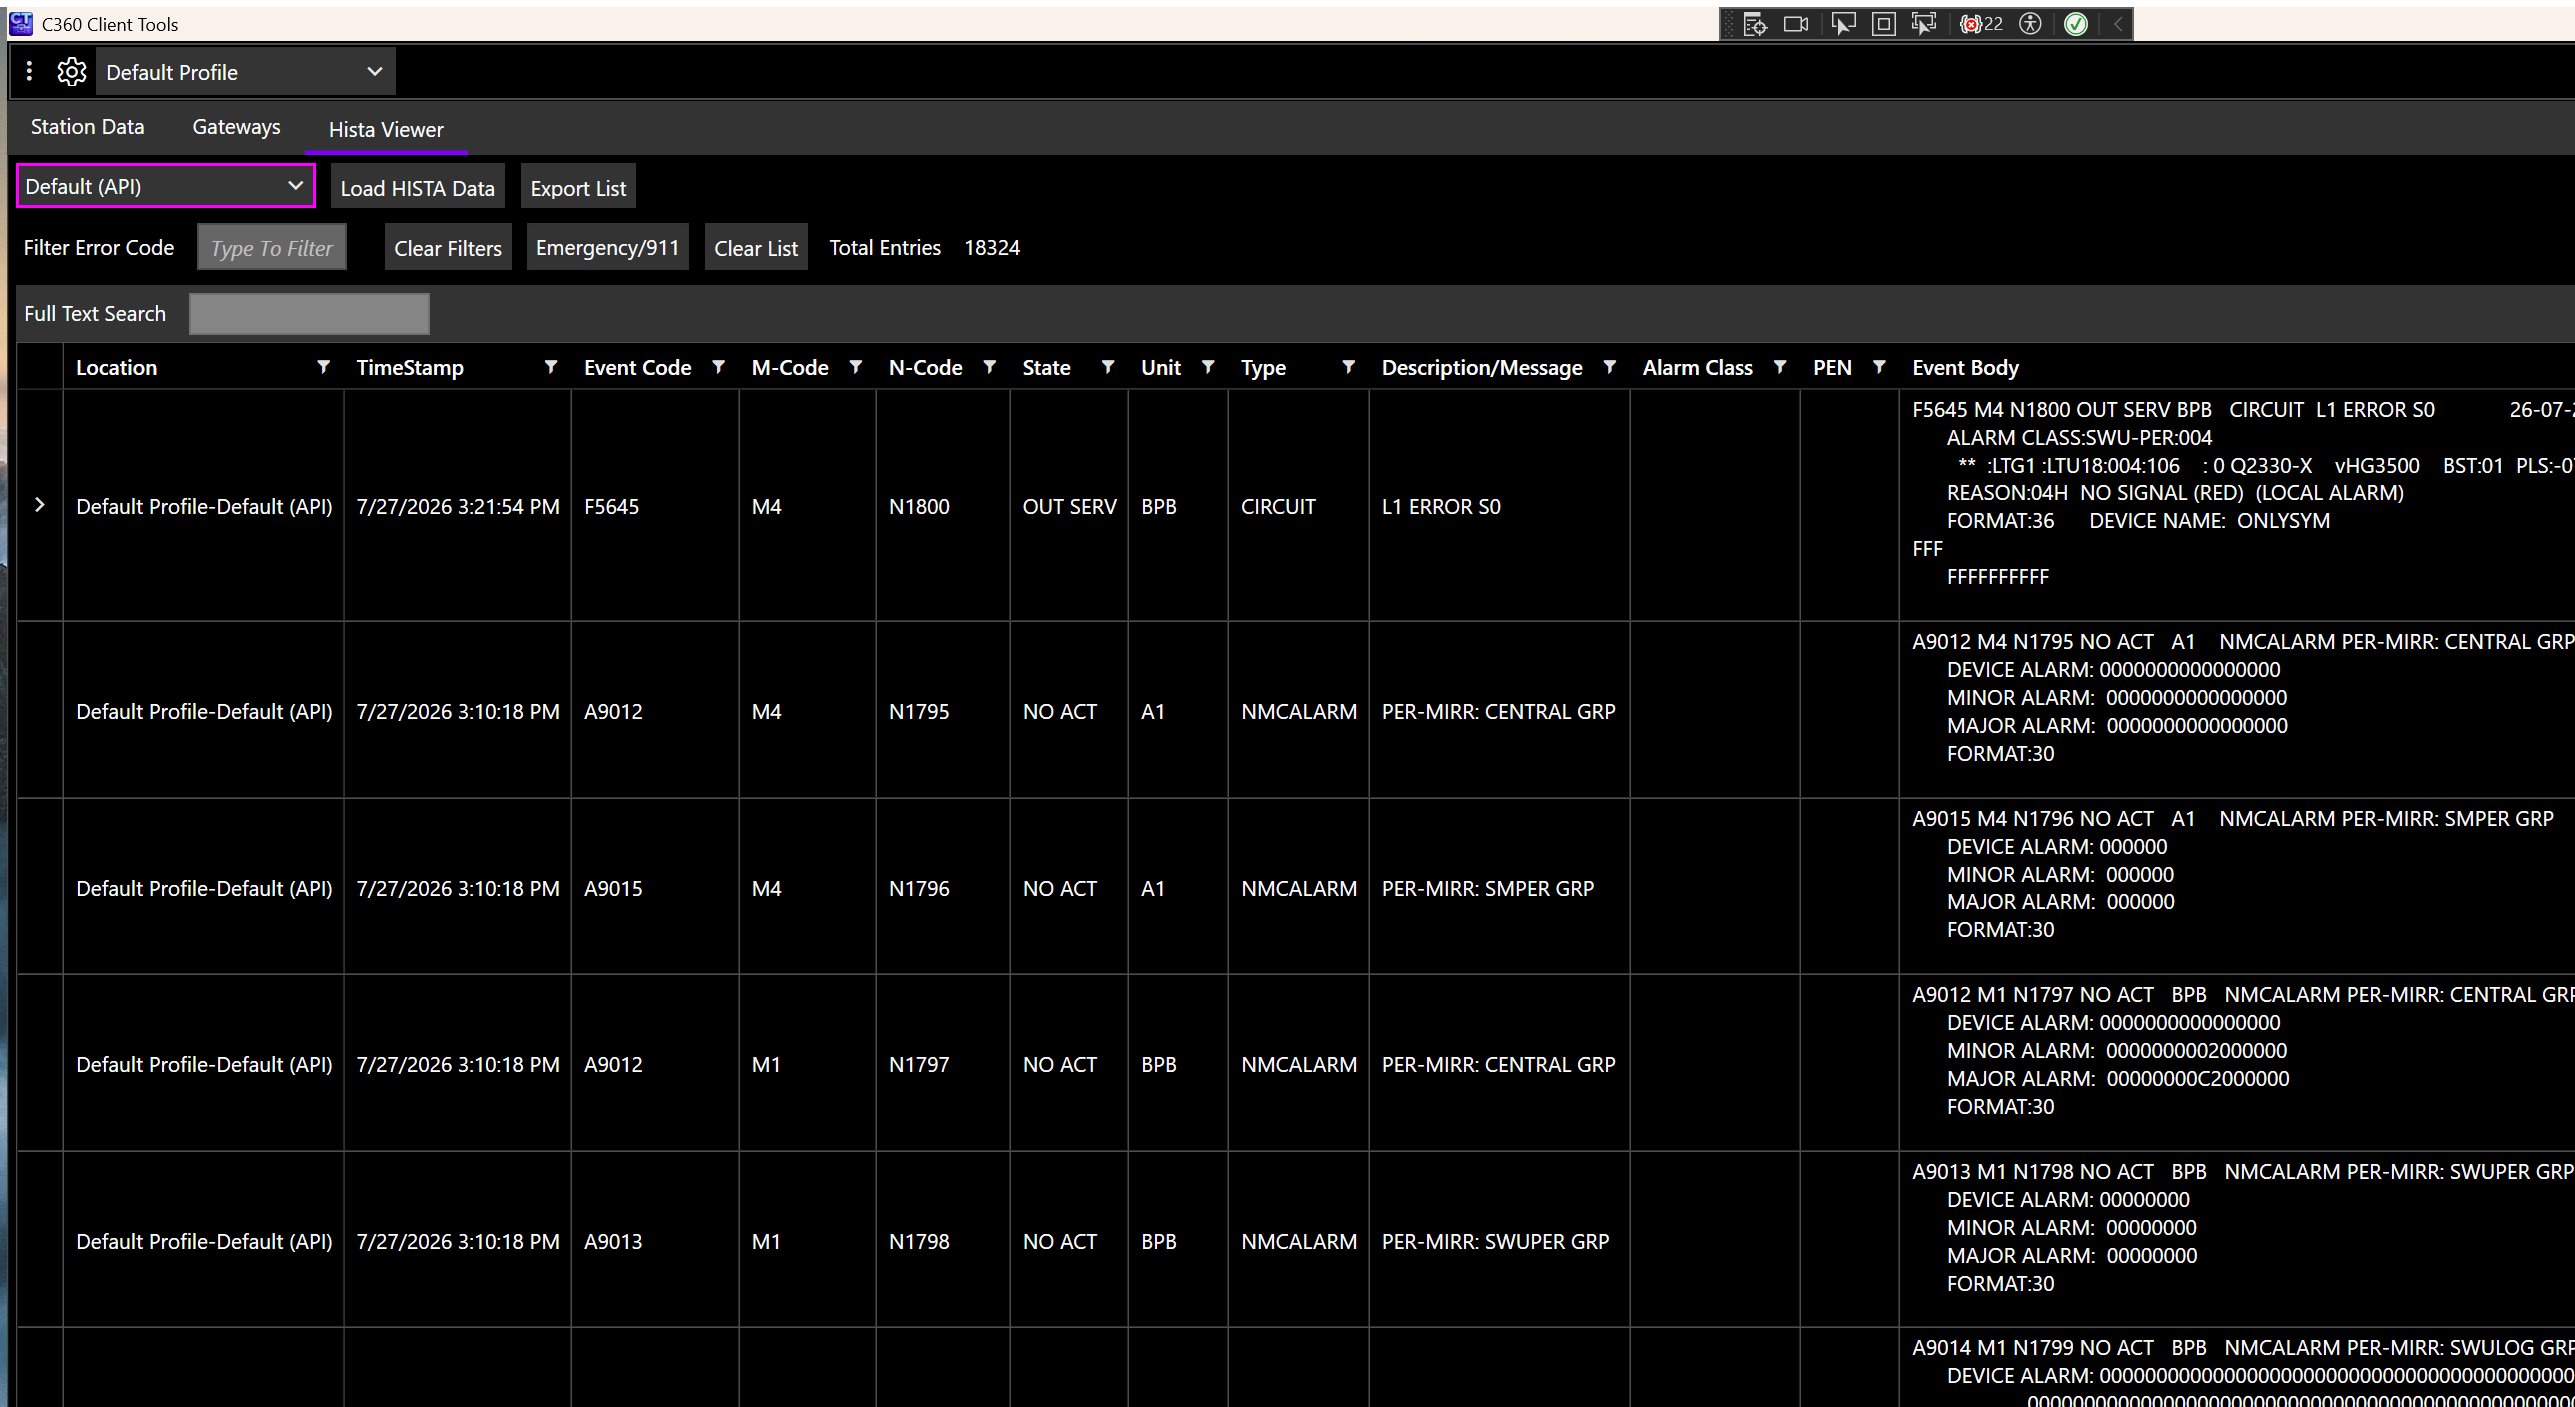The image size is (2575, 1407).
Task: Filter the Unit column
Action: 1208,367
